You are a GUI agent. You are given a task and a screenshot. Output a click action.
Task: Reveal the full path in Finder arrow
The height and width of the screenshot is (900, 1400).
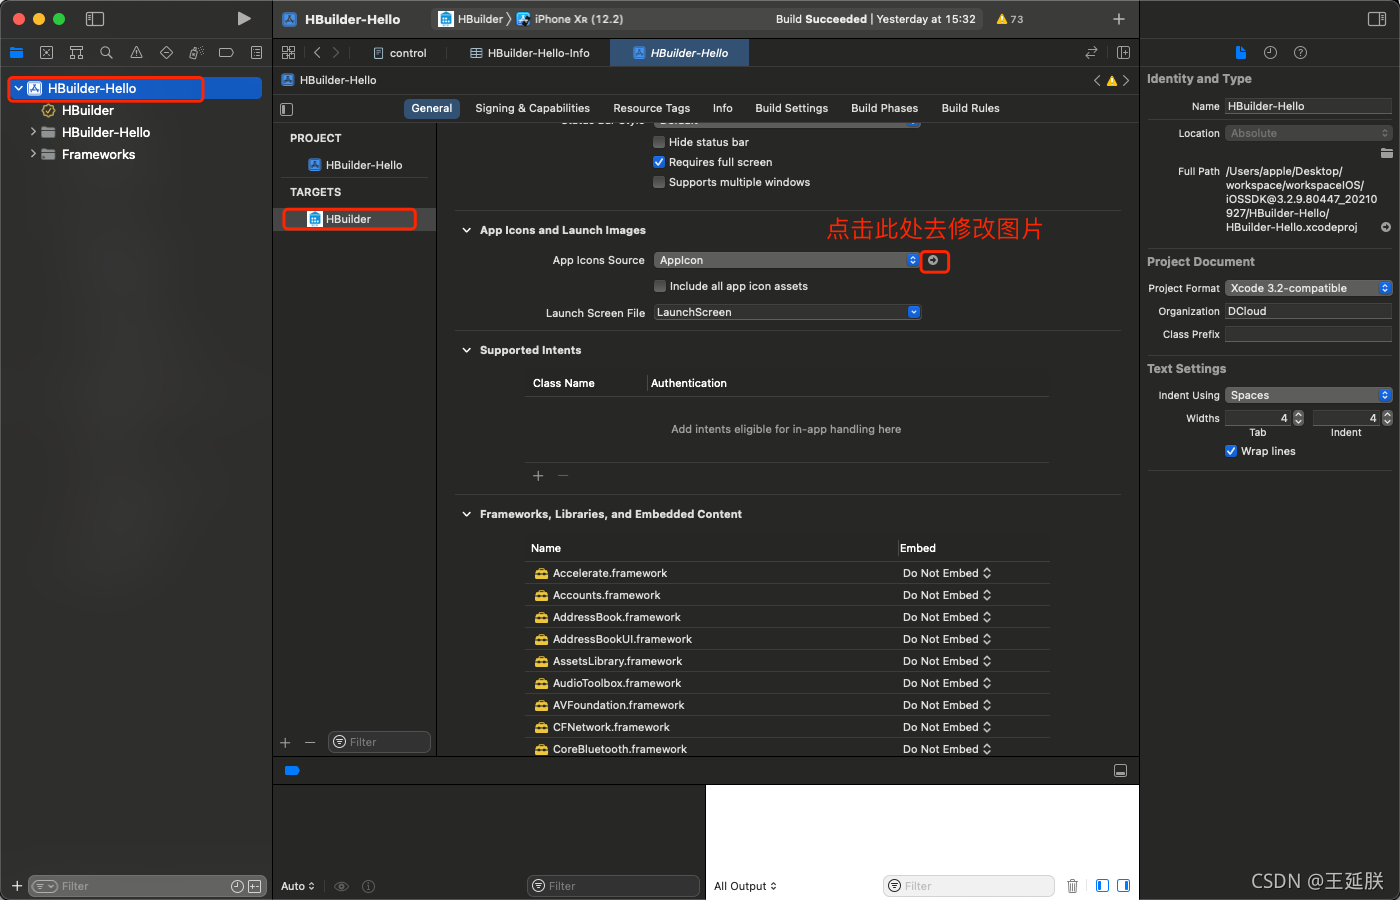(x=1386, y=227)
